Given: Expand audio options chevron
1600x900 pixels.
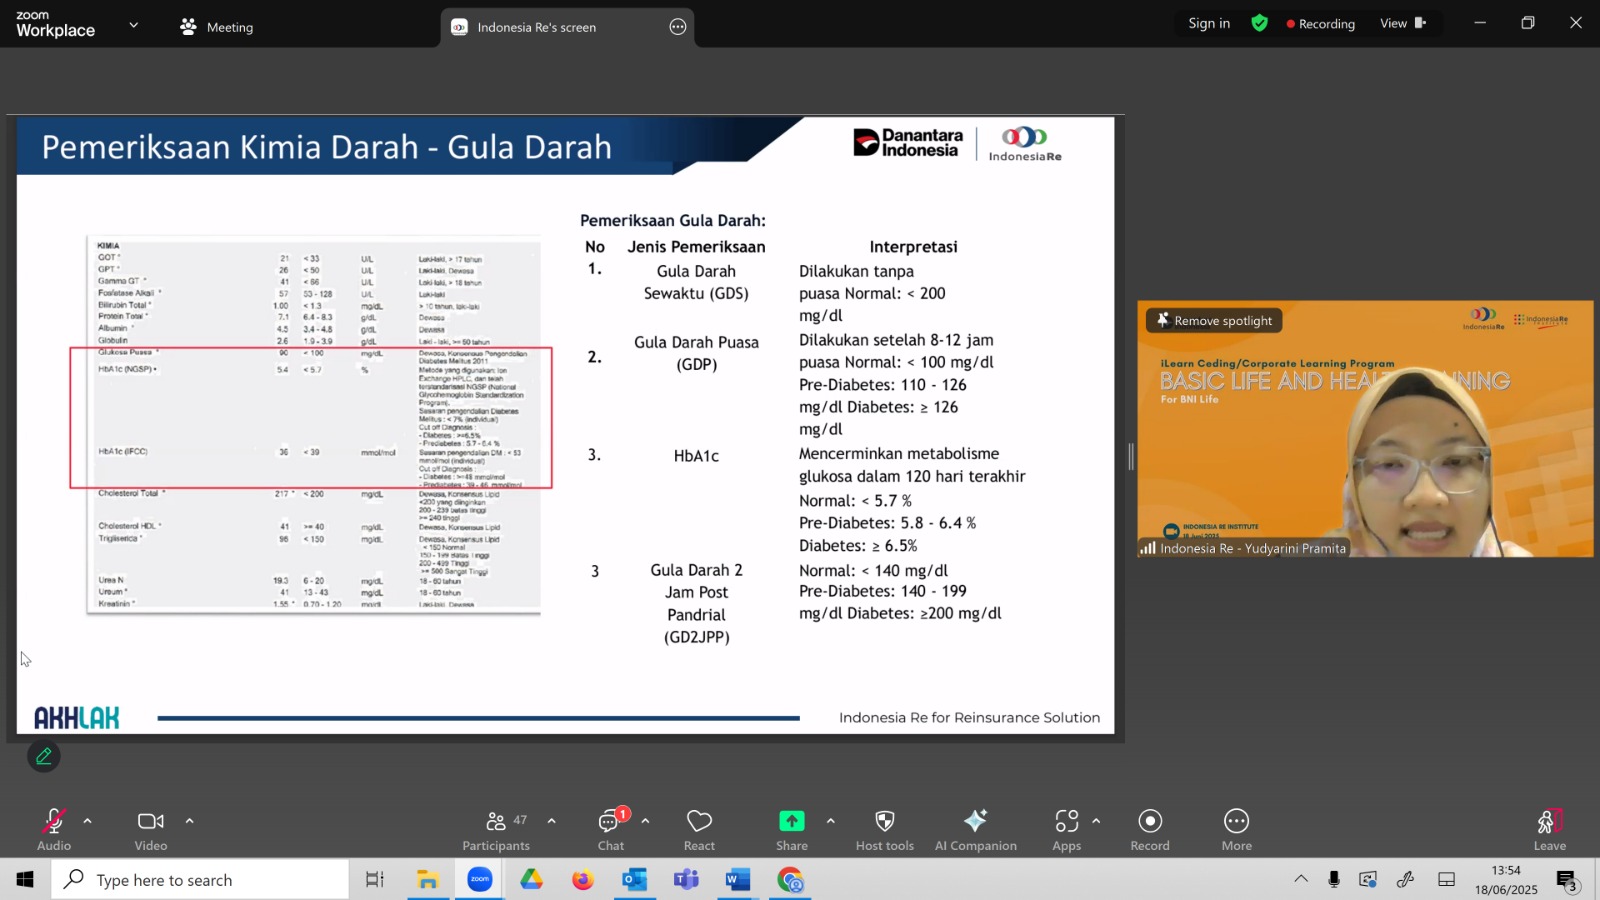Looking at the screenshot, I should [x=88, y=821].
